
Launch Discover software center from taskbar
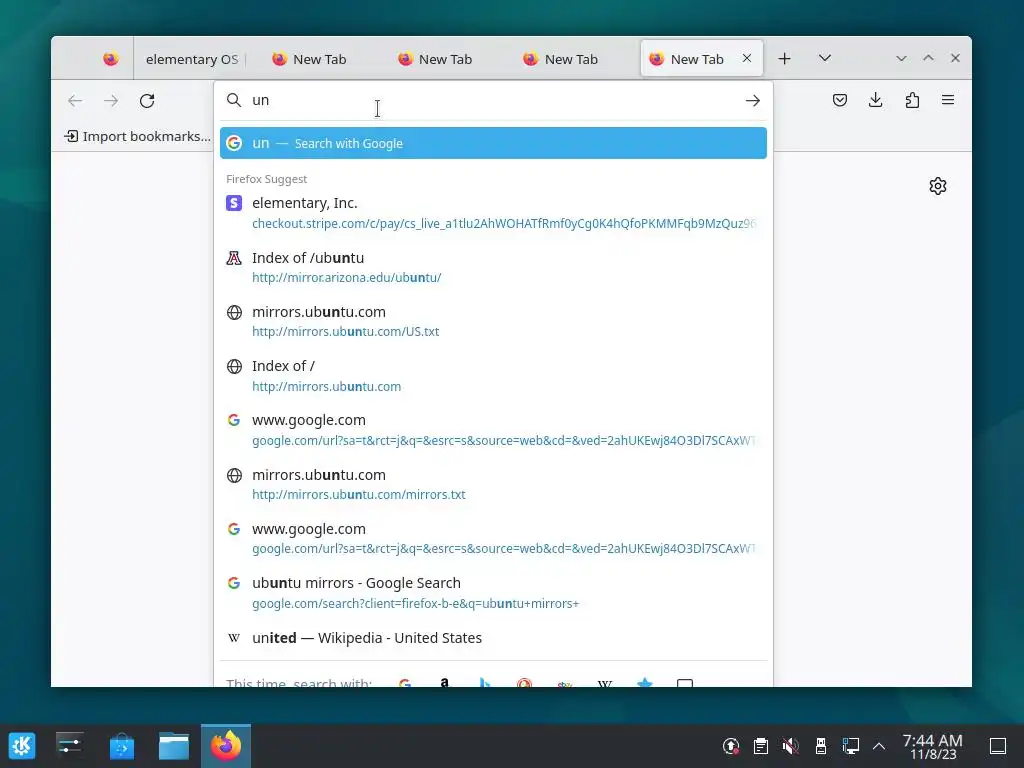point(121,745)
